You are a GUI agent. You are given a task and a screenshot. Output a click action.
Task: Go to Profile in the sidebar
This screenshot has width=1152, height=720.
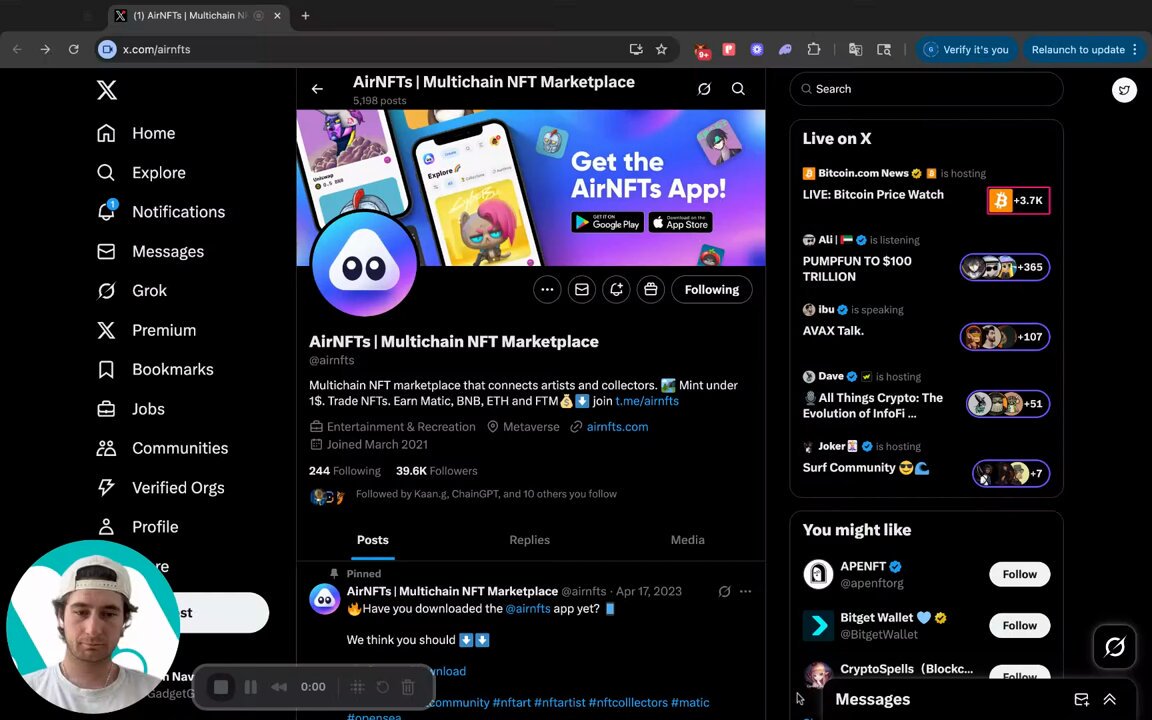click(x=137, y=527)
